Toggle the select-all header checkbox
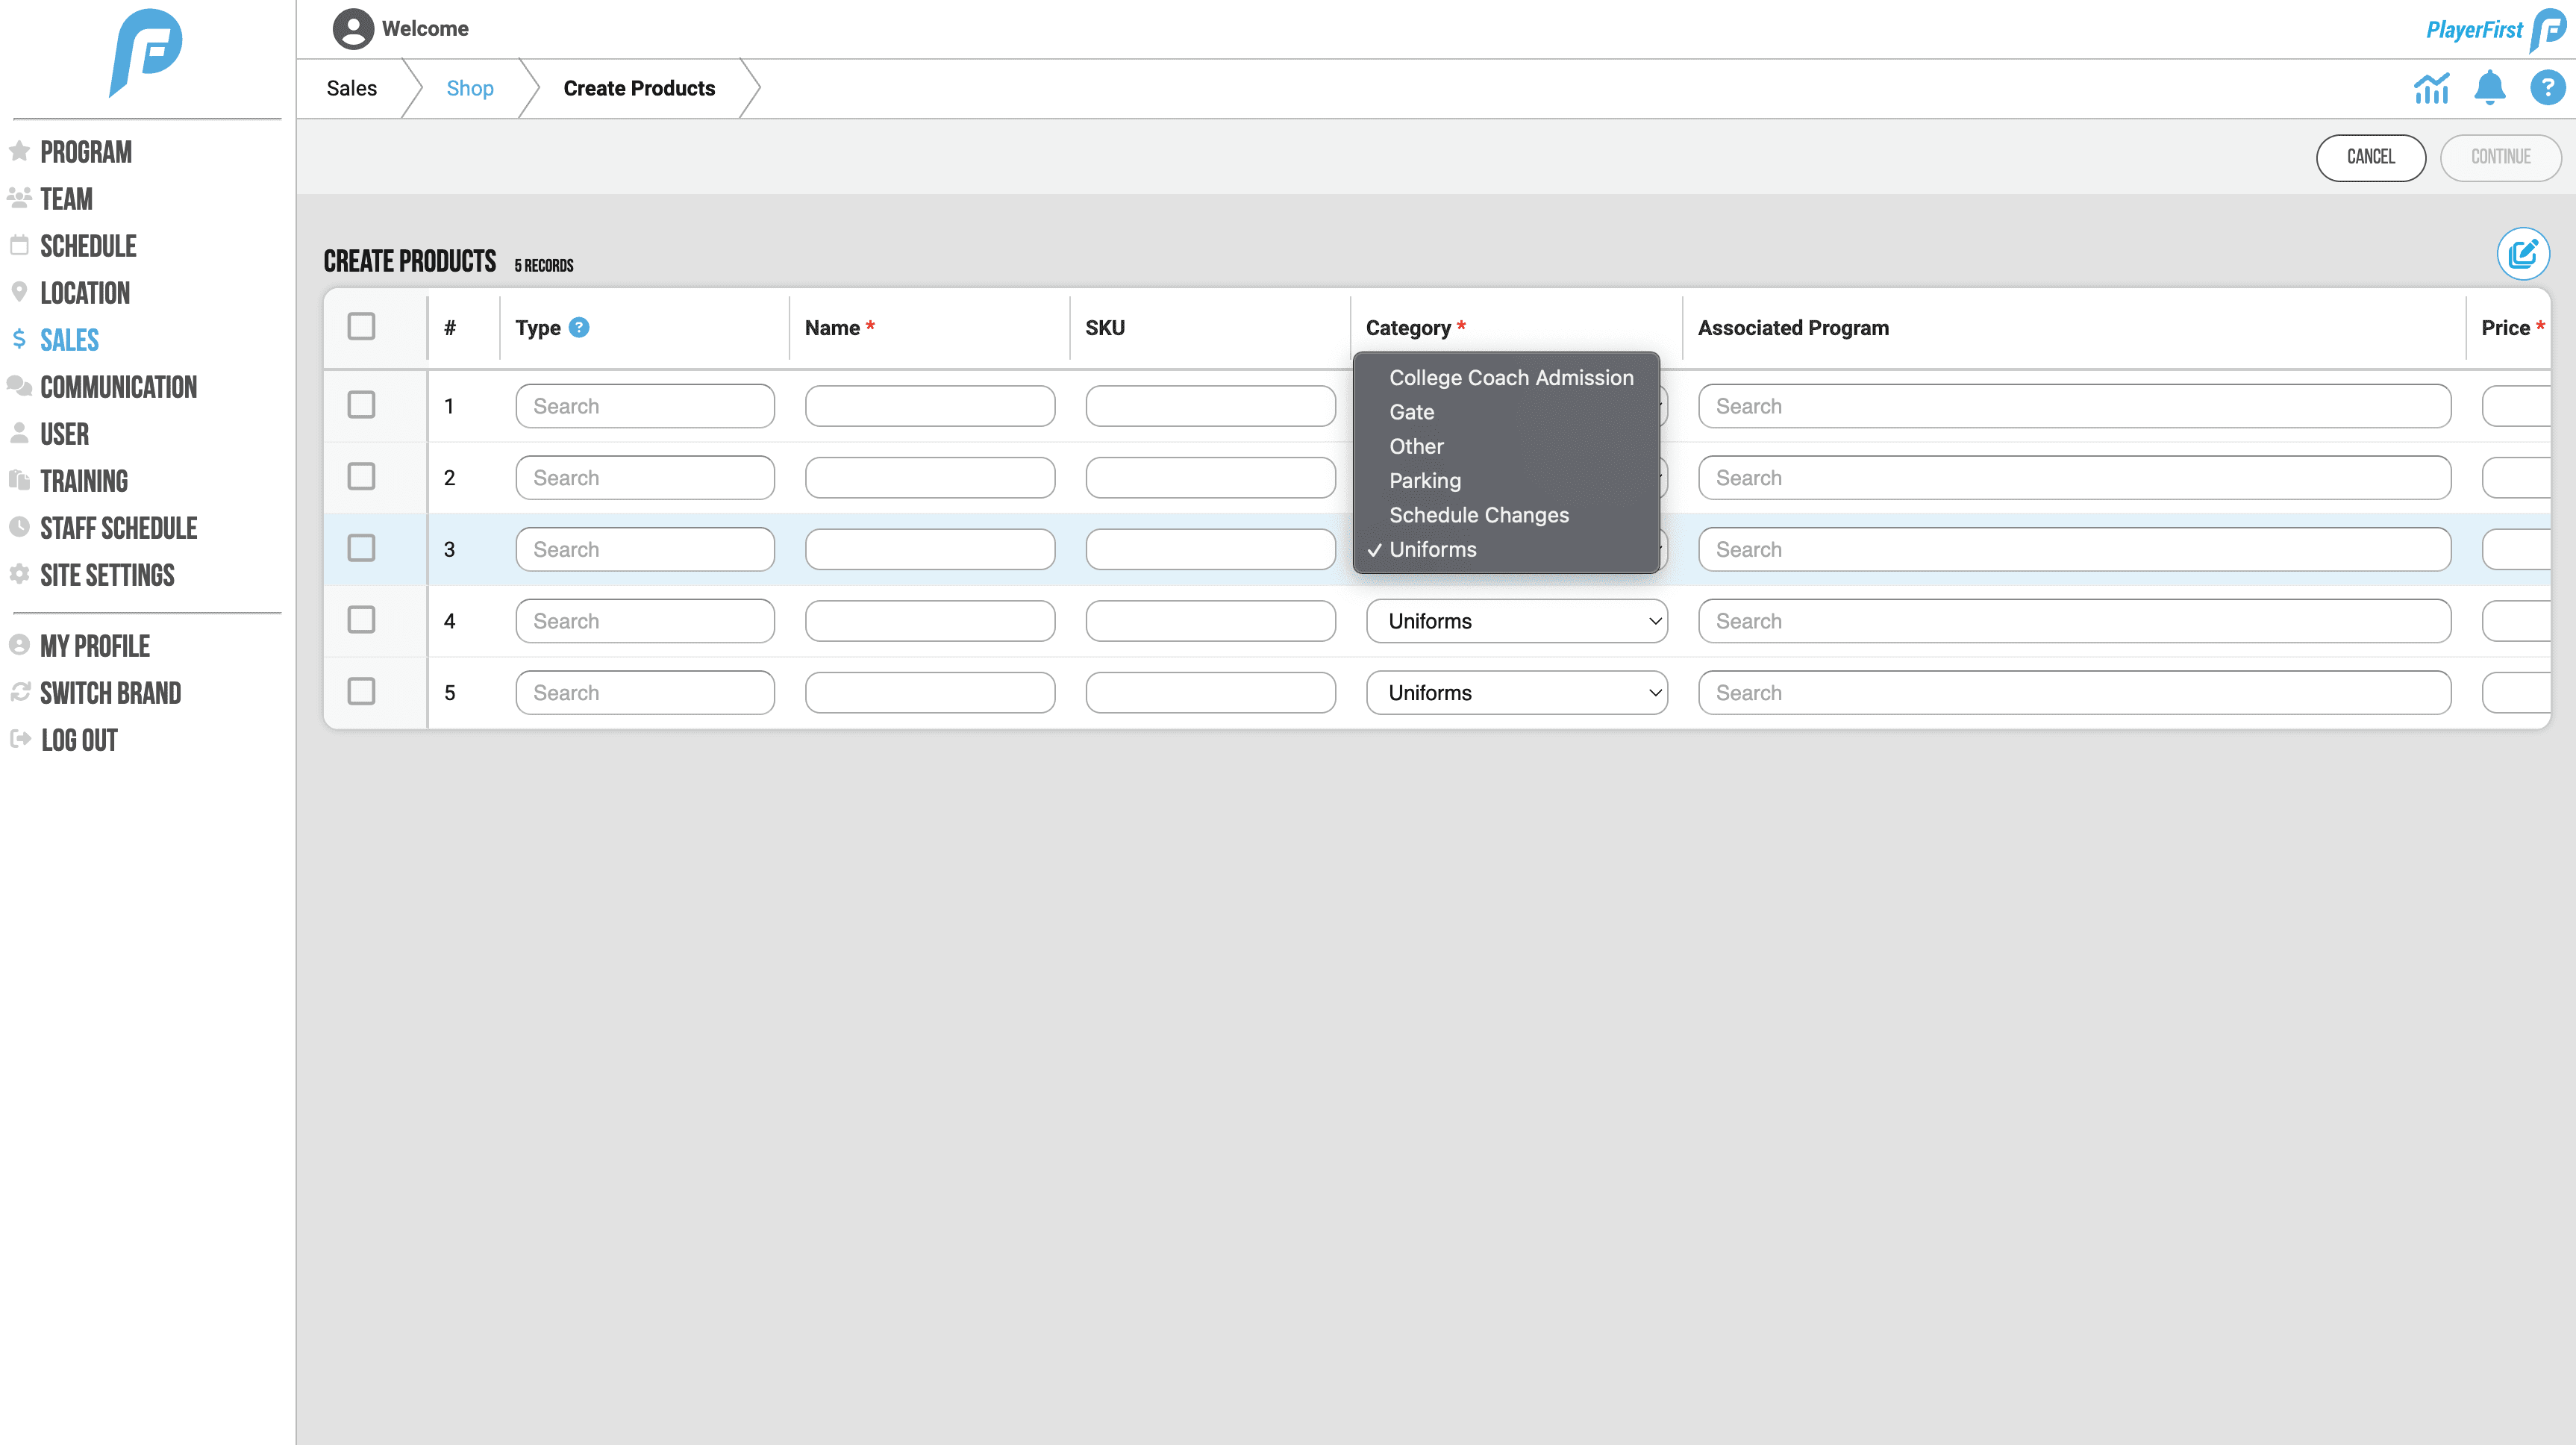2576x1445 pixels. click(361, 326)
